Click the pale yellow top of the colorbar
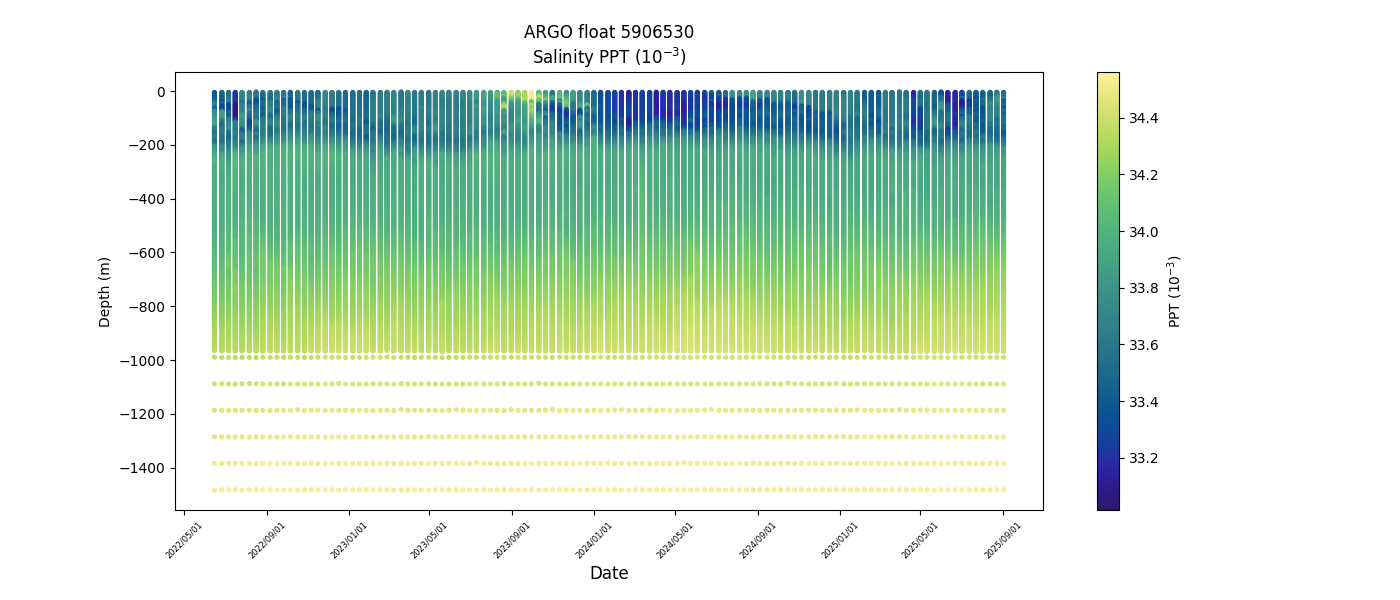Viewport: 1400px width, 600px height. pos(1108,79)
